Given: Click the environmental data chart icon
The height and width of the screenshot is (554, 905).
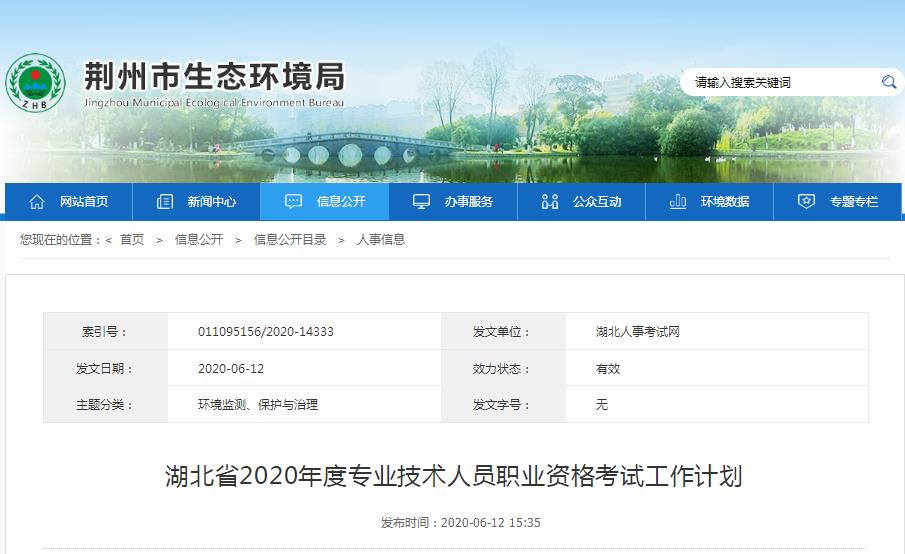Looking at the screenshot, I should [677, 202].
